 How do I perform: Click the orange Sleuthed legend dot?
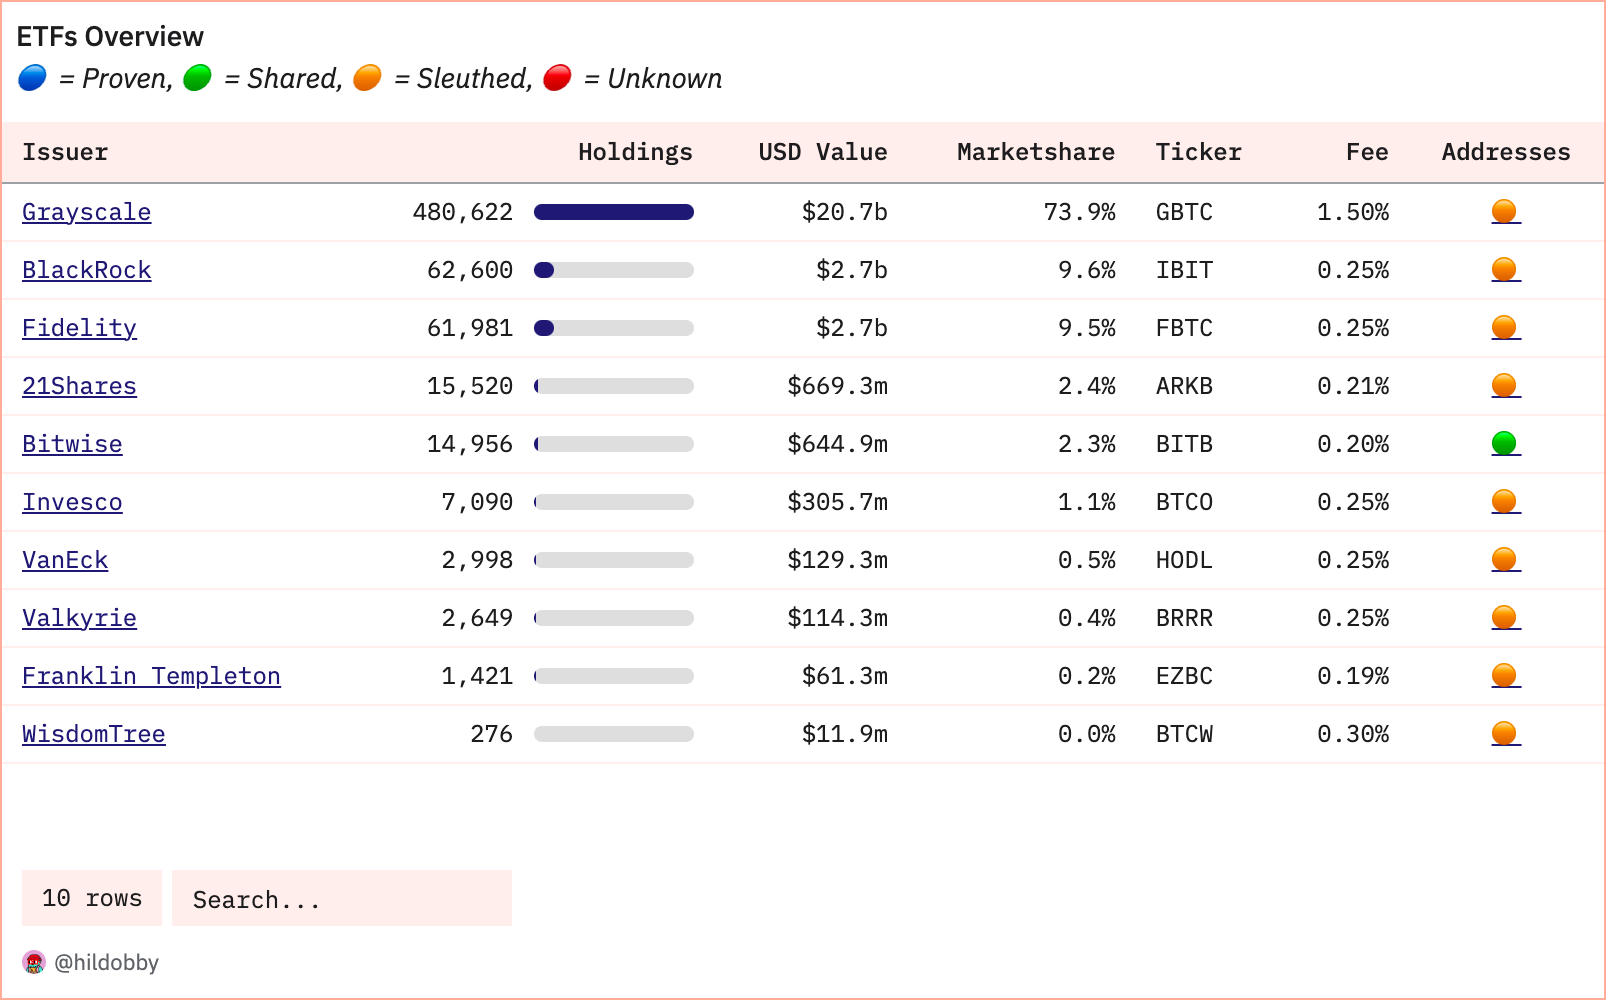(x=368, y=78)
